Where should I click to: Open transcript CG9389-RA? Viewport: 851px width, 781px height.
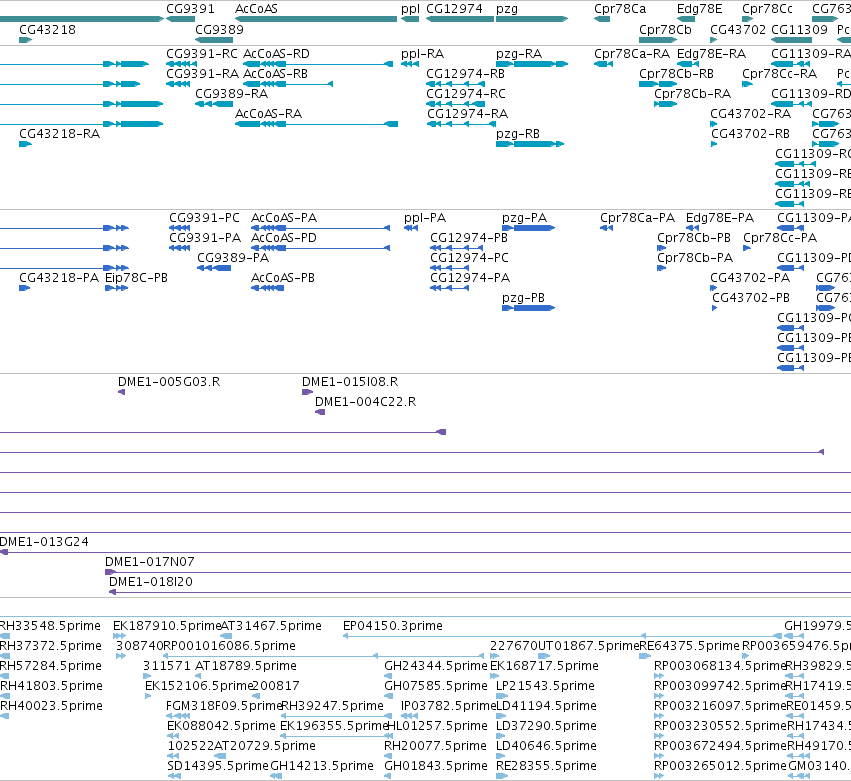231,94
